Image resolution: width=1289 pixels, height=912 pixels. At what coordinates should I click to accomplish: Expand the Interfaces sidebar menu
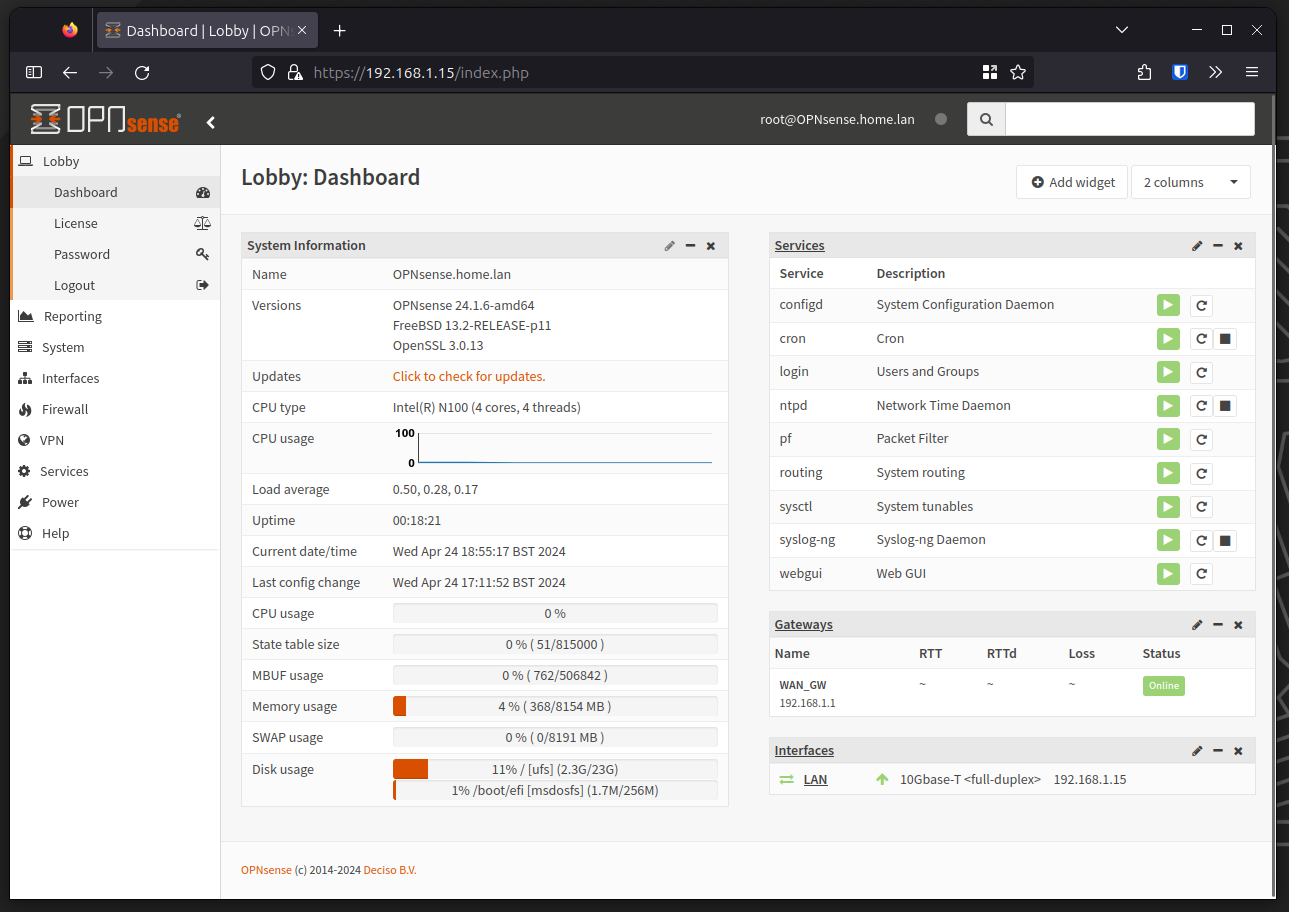click(x=115, y=378)
